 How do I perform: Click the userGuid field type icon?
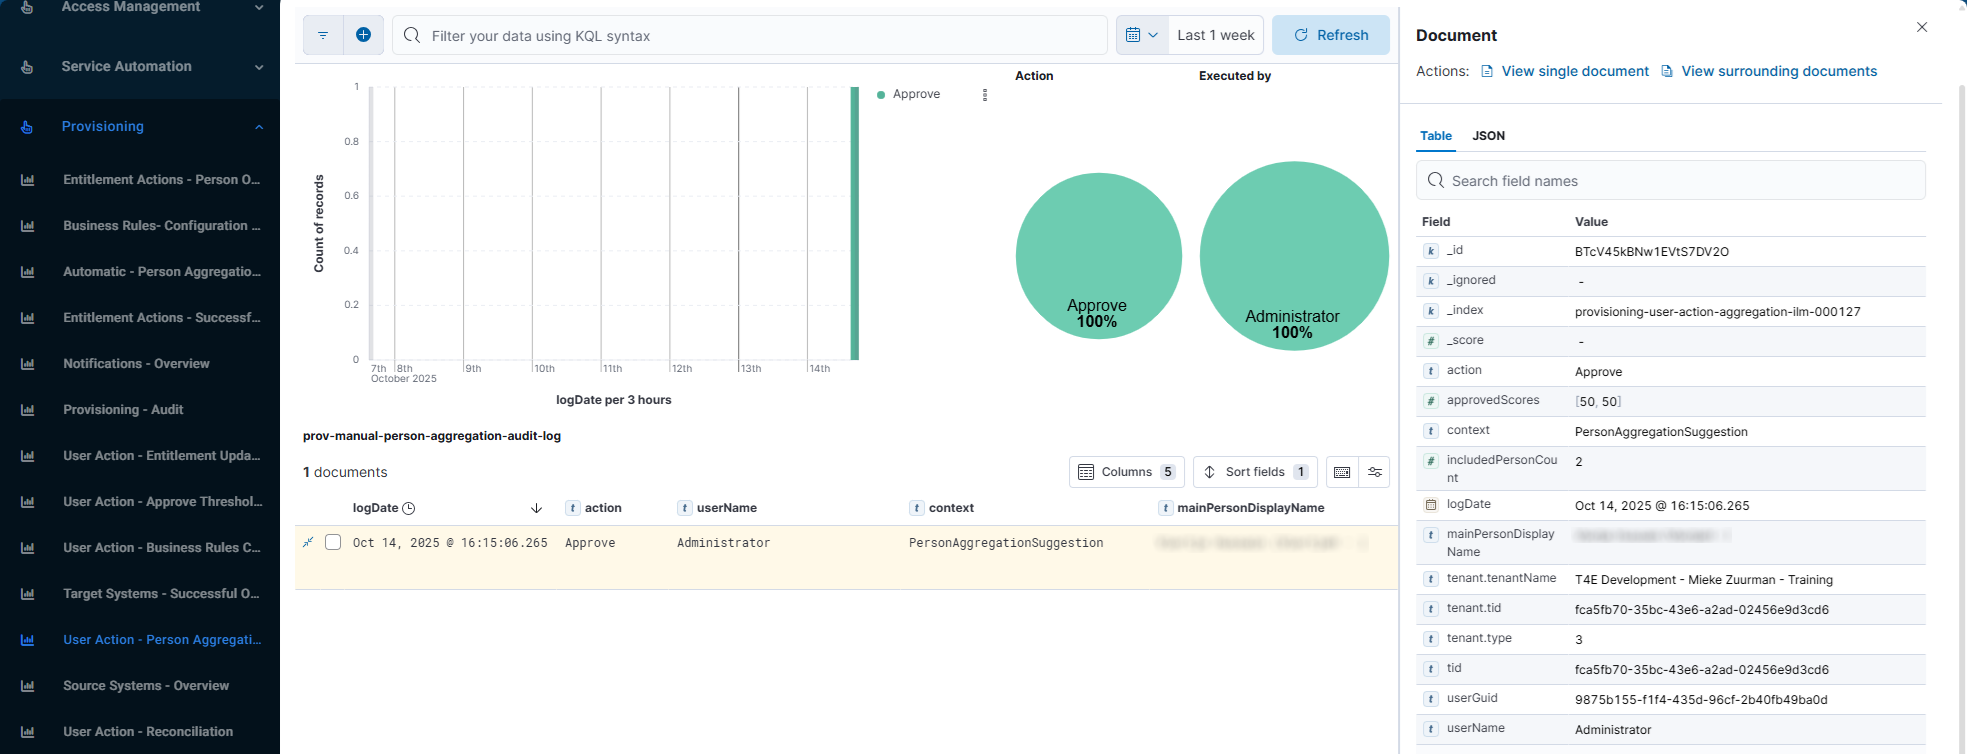click(1431, 699)
